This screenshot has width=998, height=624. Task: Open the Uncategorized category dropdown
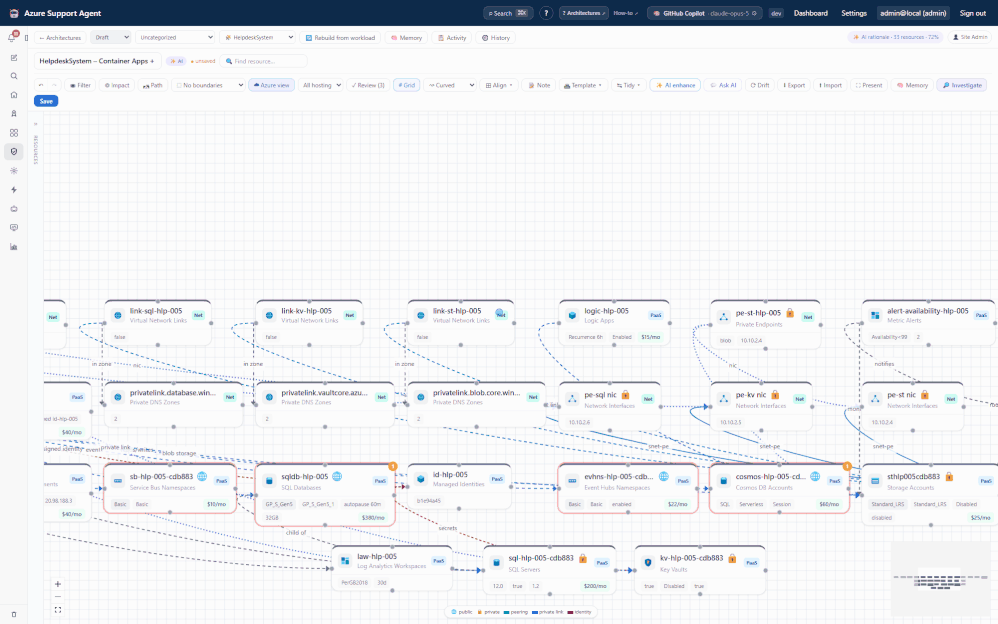pyautogui.click(x=175, y=38)
